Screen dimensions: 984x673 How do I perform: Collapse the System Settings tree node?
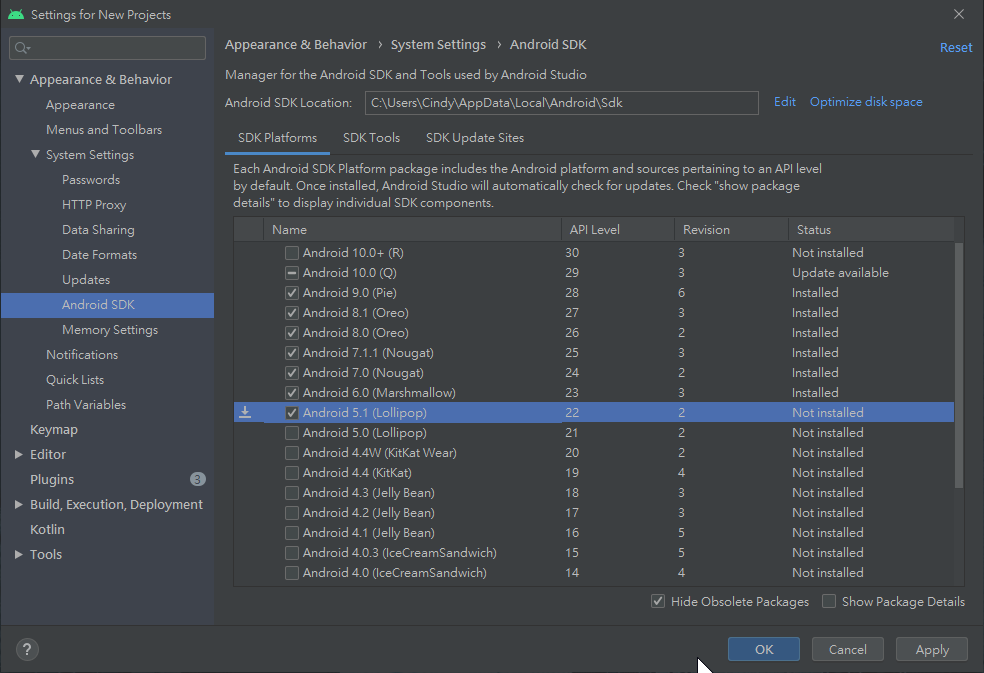[36, 154]
